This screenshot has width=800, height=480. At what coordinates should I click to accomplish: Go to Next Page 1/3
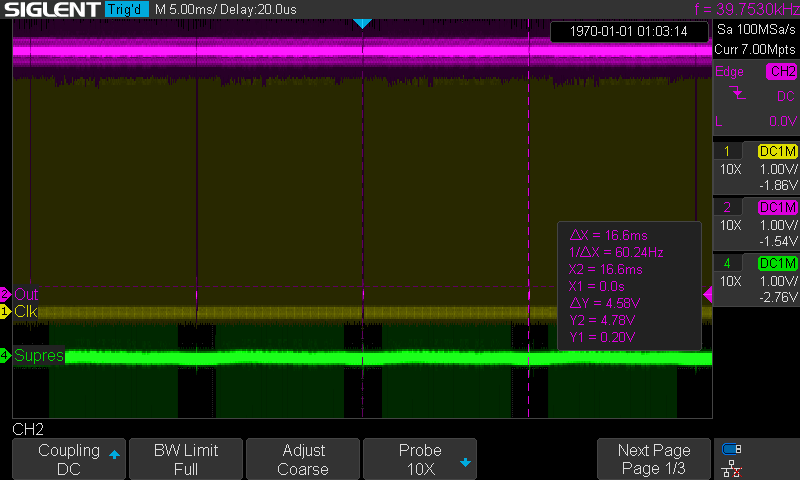pos(654,459)
